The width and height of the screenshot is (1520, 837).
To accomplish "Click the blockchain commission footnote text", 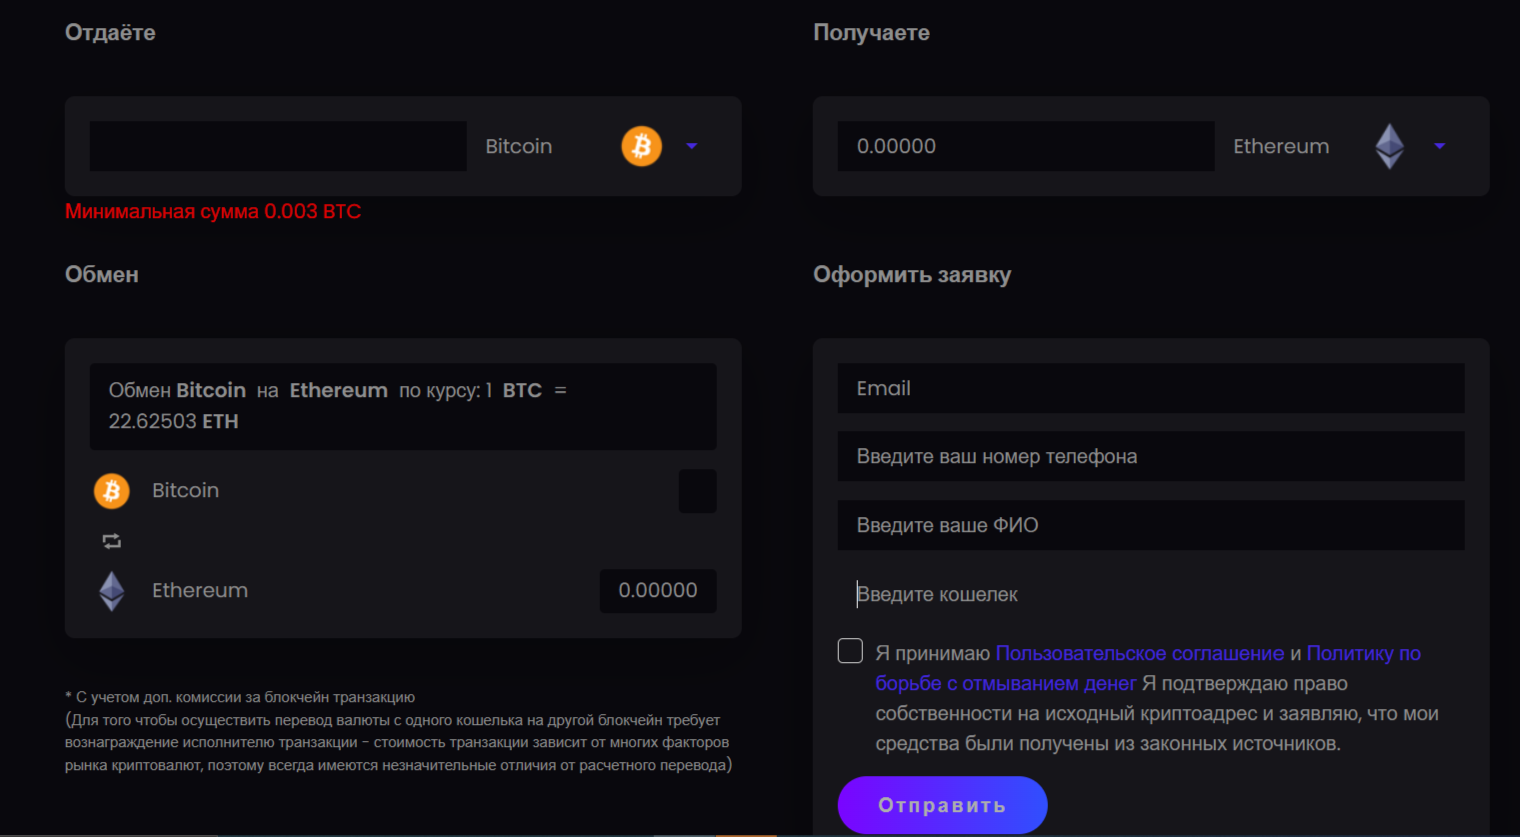I will point(399,731).
